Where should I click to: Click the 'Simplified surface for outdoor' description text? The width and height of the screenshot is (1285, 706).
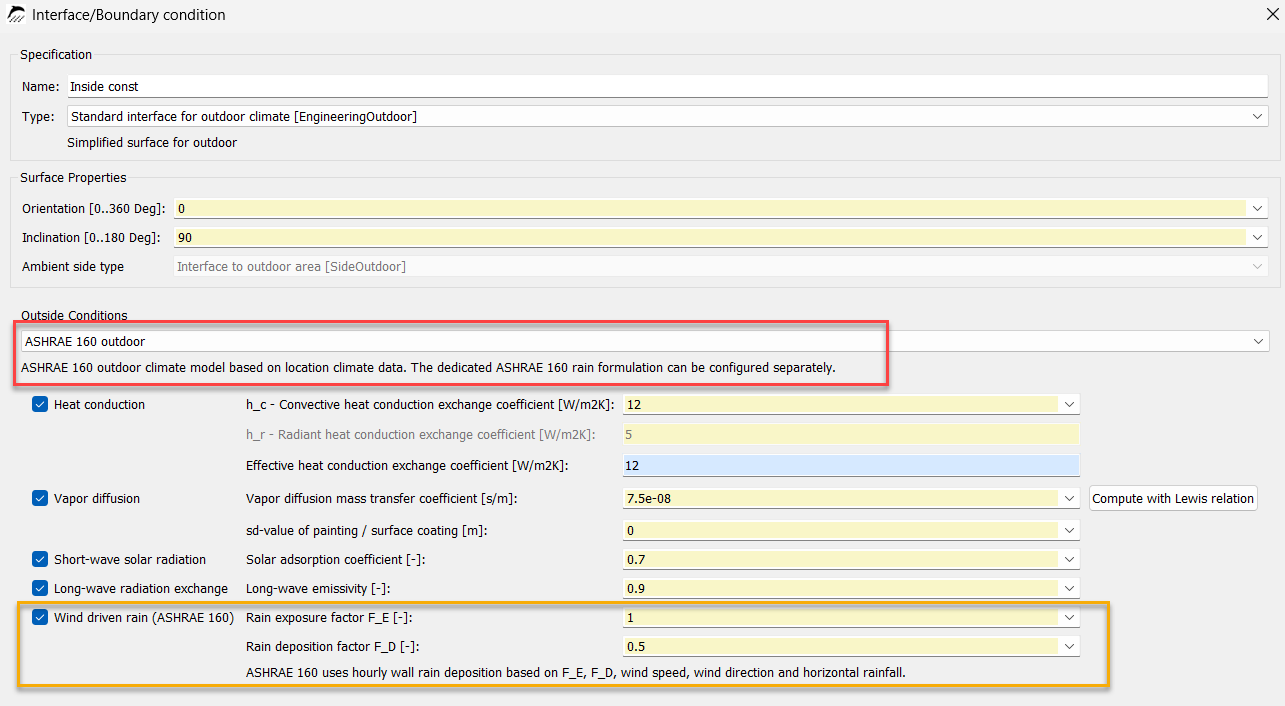(152, 143)
